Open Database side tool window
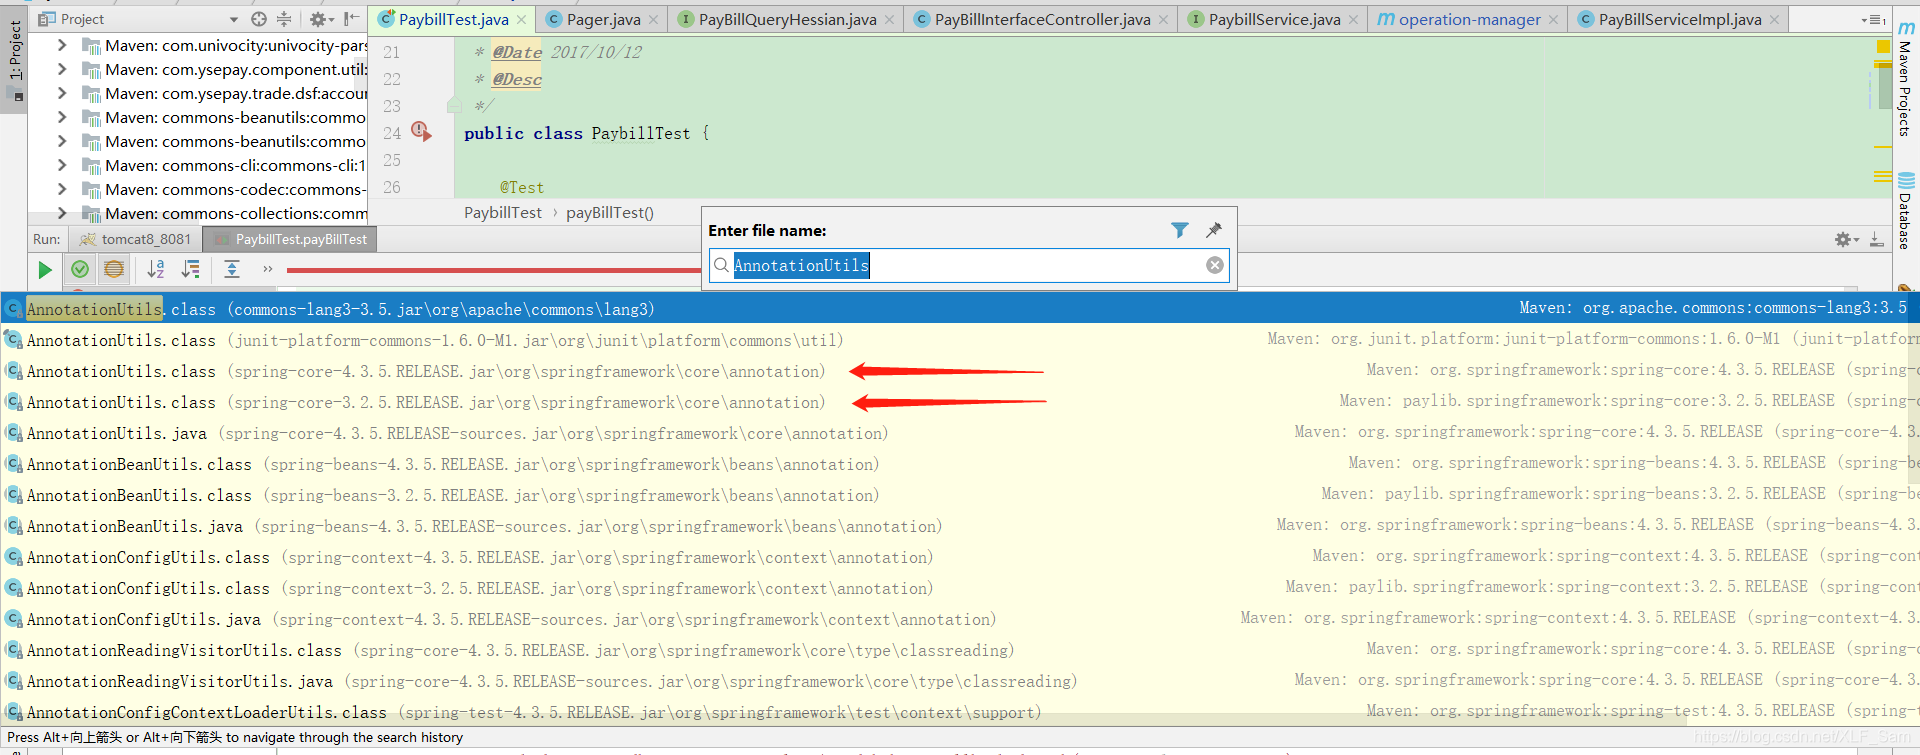 (x=1905, y=212)
